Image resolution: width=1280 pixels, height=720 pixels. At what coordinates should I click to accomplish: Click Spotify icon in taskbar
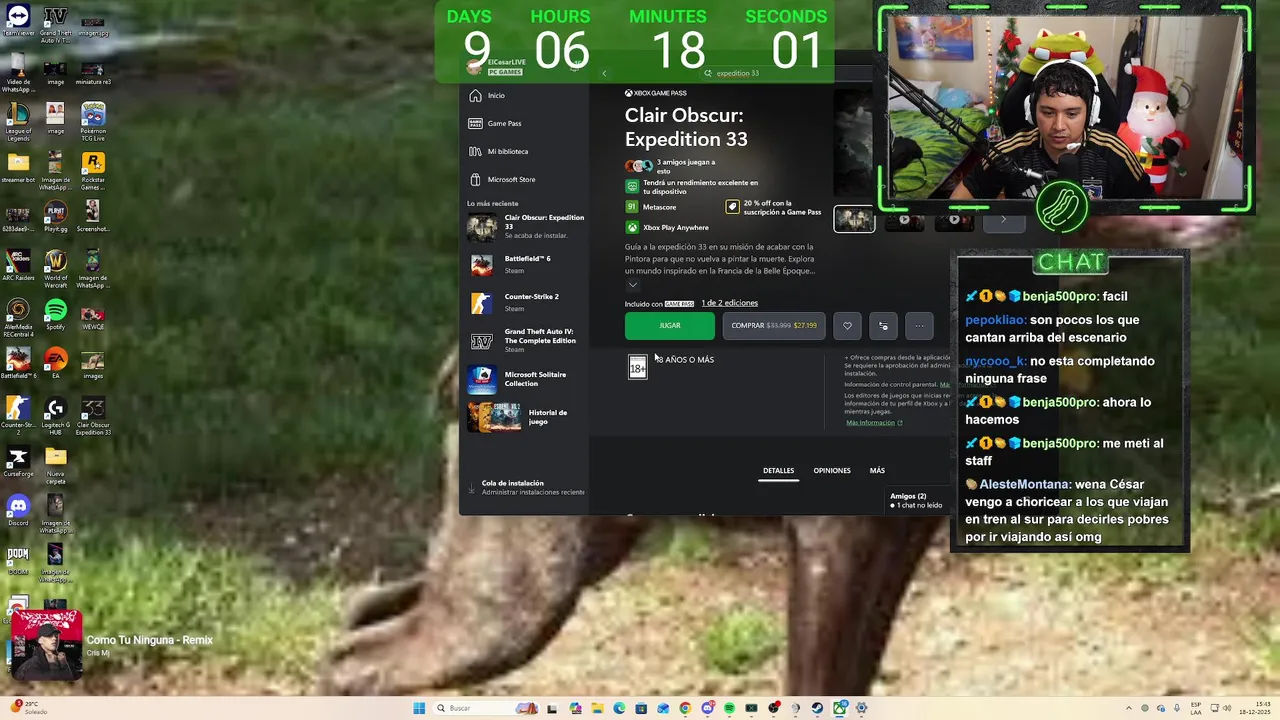tap(729, 708)
